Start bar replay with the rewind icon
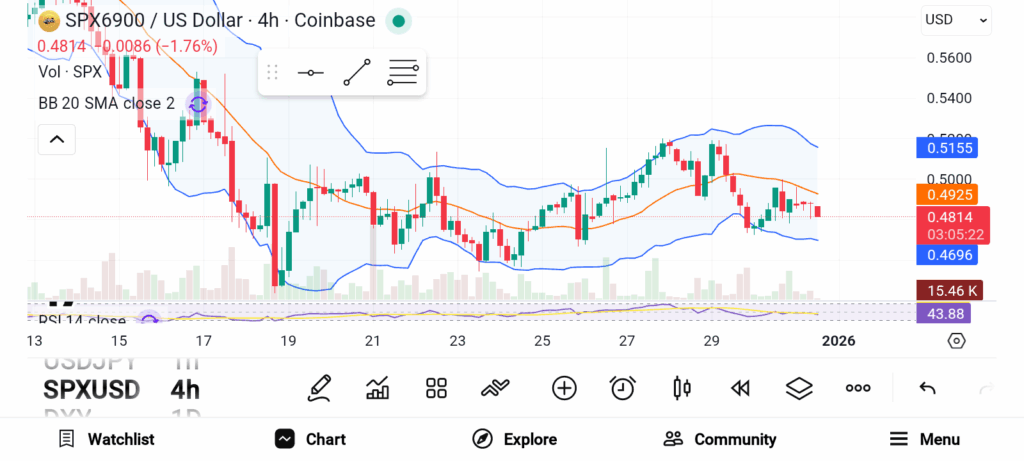The image size is (1024, 461). 740,388
